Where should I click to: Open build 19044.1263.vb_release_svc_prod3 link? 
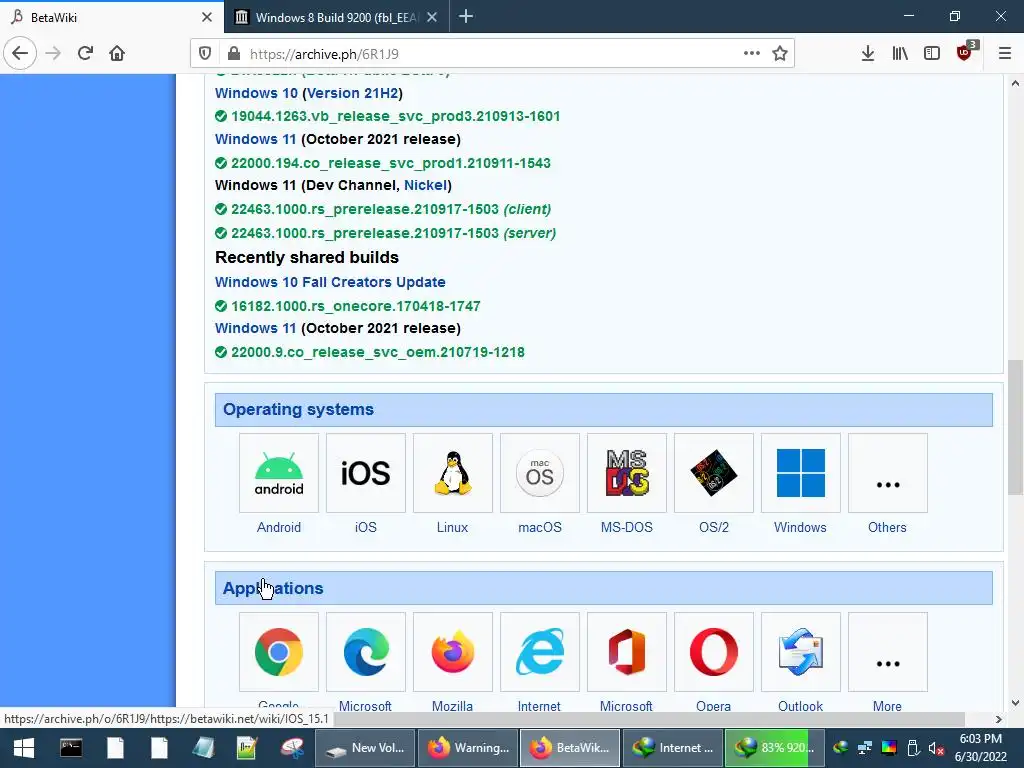395,116
